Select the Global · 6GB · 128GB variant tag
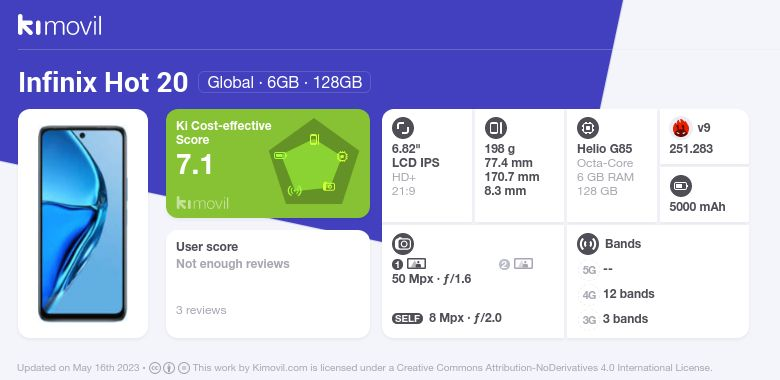The height and width of the screenshot is (380, 780). point(285,82)
